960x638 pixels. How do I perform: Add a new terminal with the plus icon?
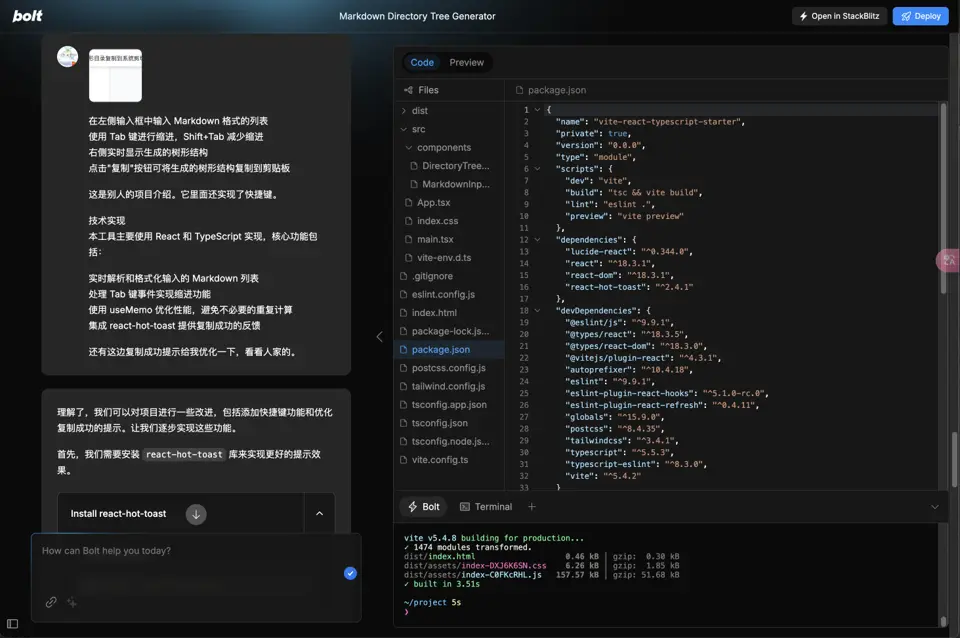tap(531, 507)
